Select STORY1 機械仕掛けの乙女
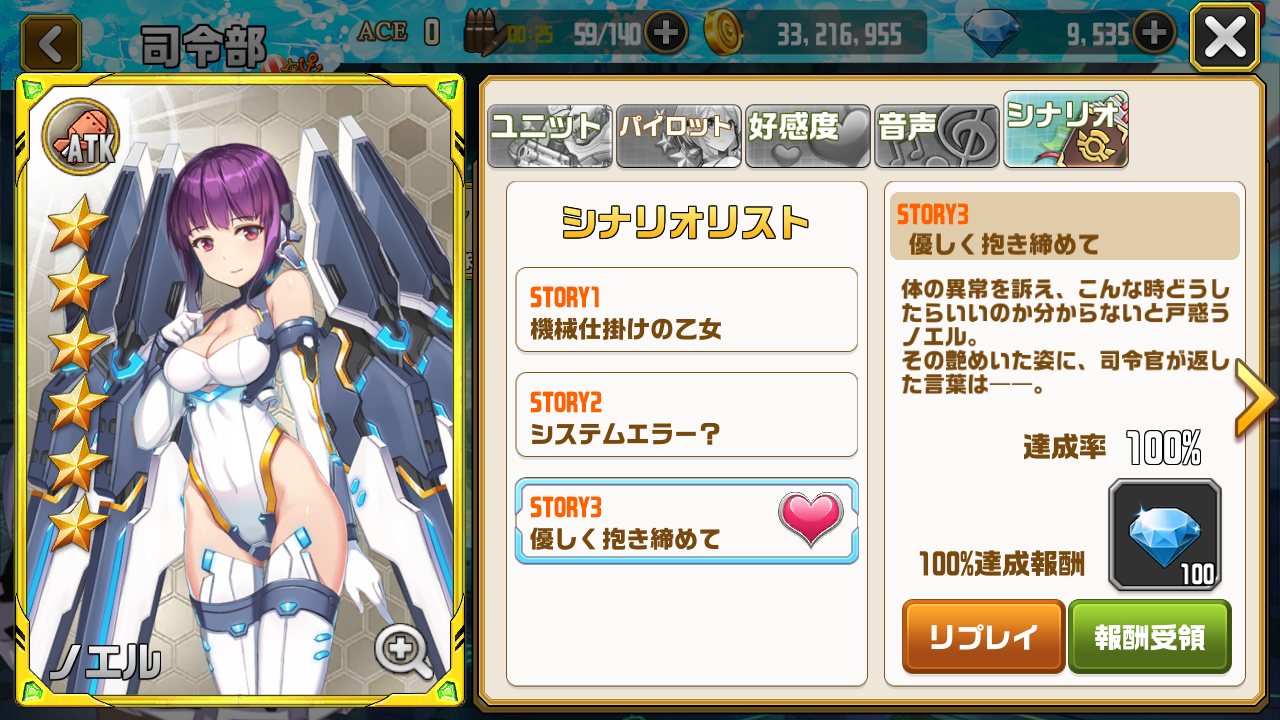 click(x=687, y=310)
